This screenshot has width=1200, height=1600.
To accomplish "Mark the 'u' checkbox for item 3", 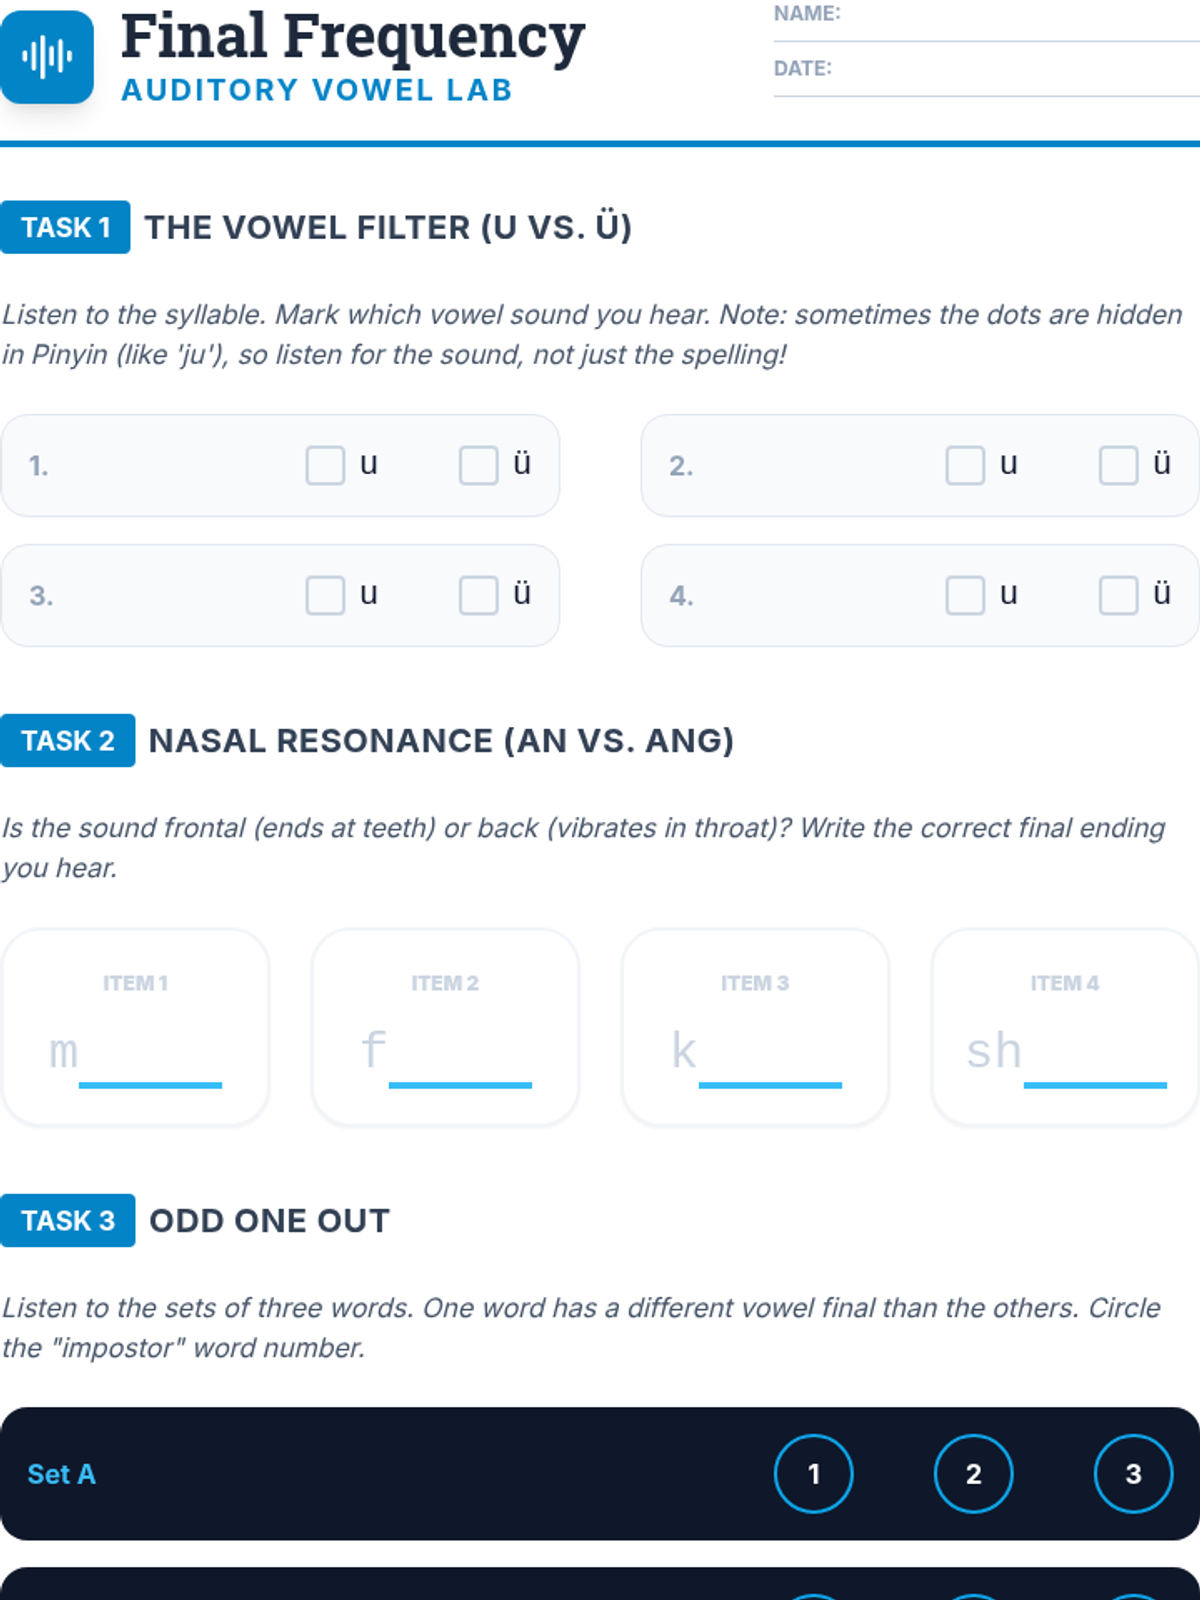I will [325, 595].
